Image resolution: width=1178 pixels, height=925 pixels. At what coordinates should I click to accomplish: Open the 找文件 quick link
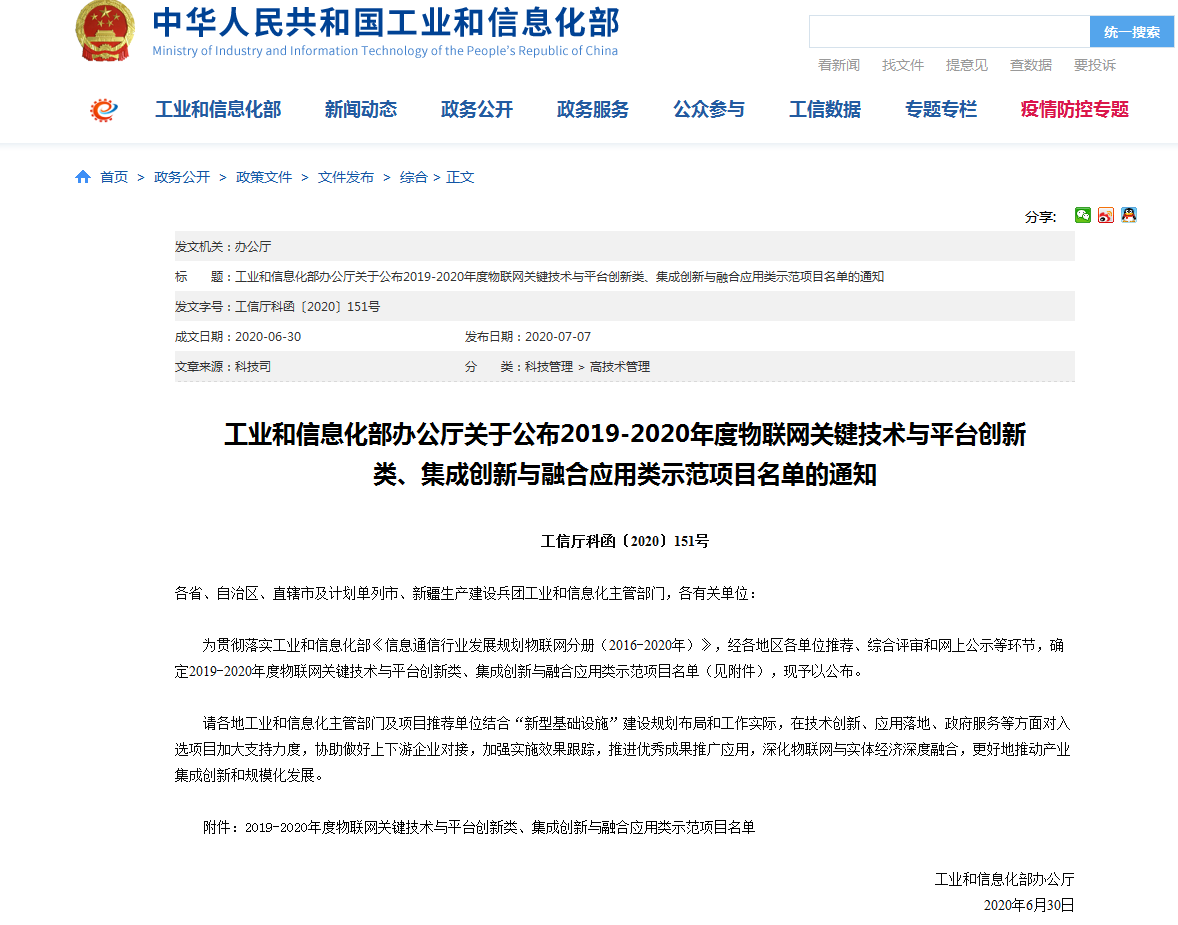[902, 65]
